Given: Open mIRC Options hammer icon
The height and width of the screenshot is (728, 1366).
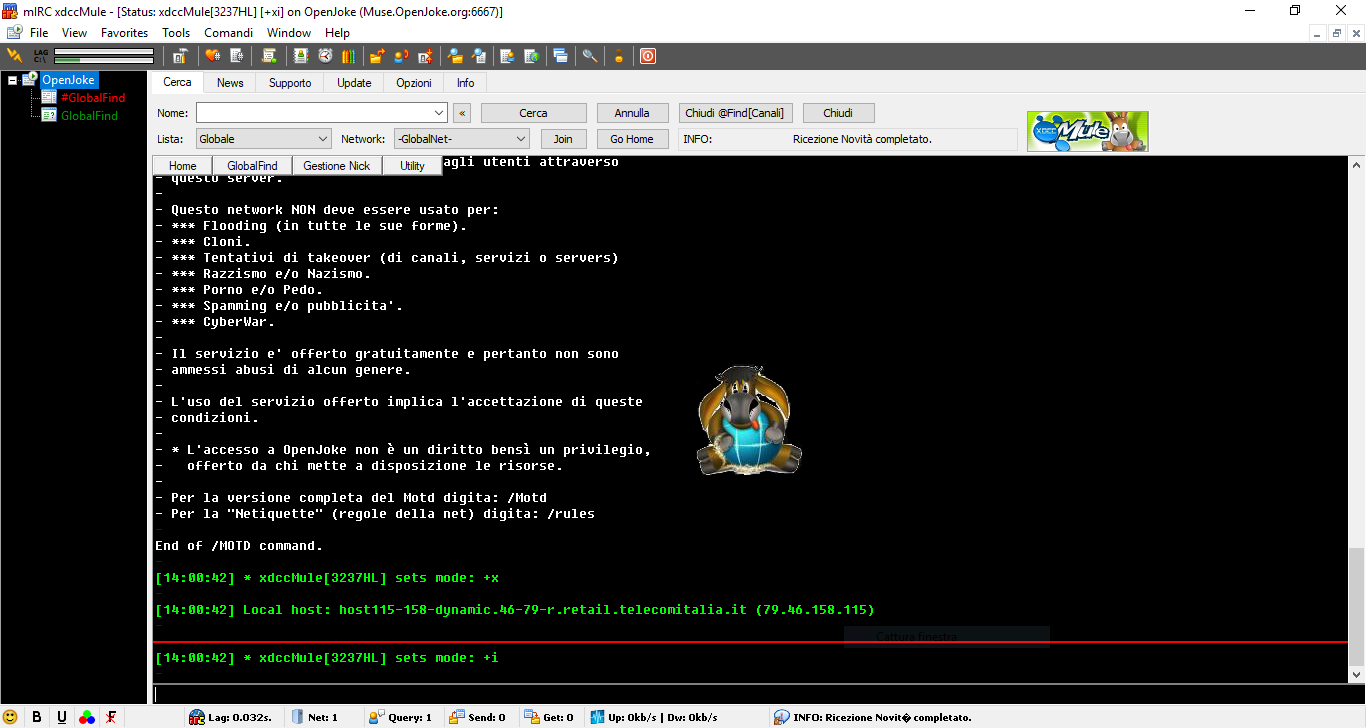Looking at the screenshot, I should (180, 56).
